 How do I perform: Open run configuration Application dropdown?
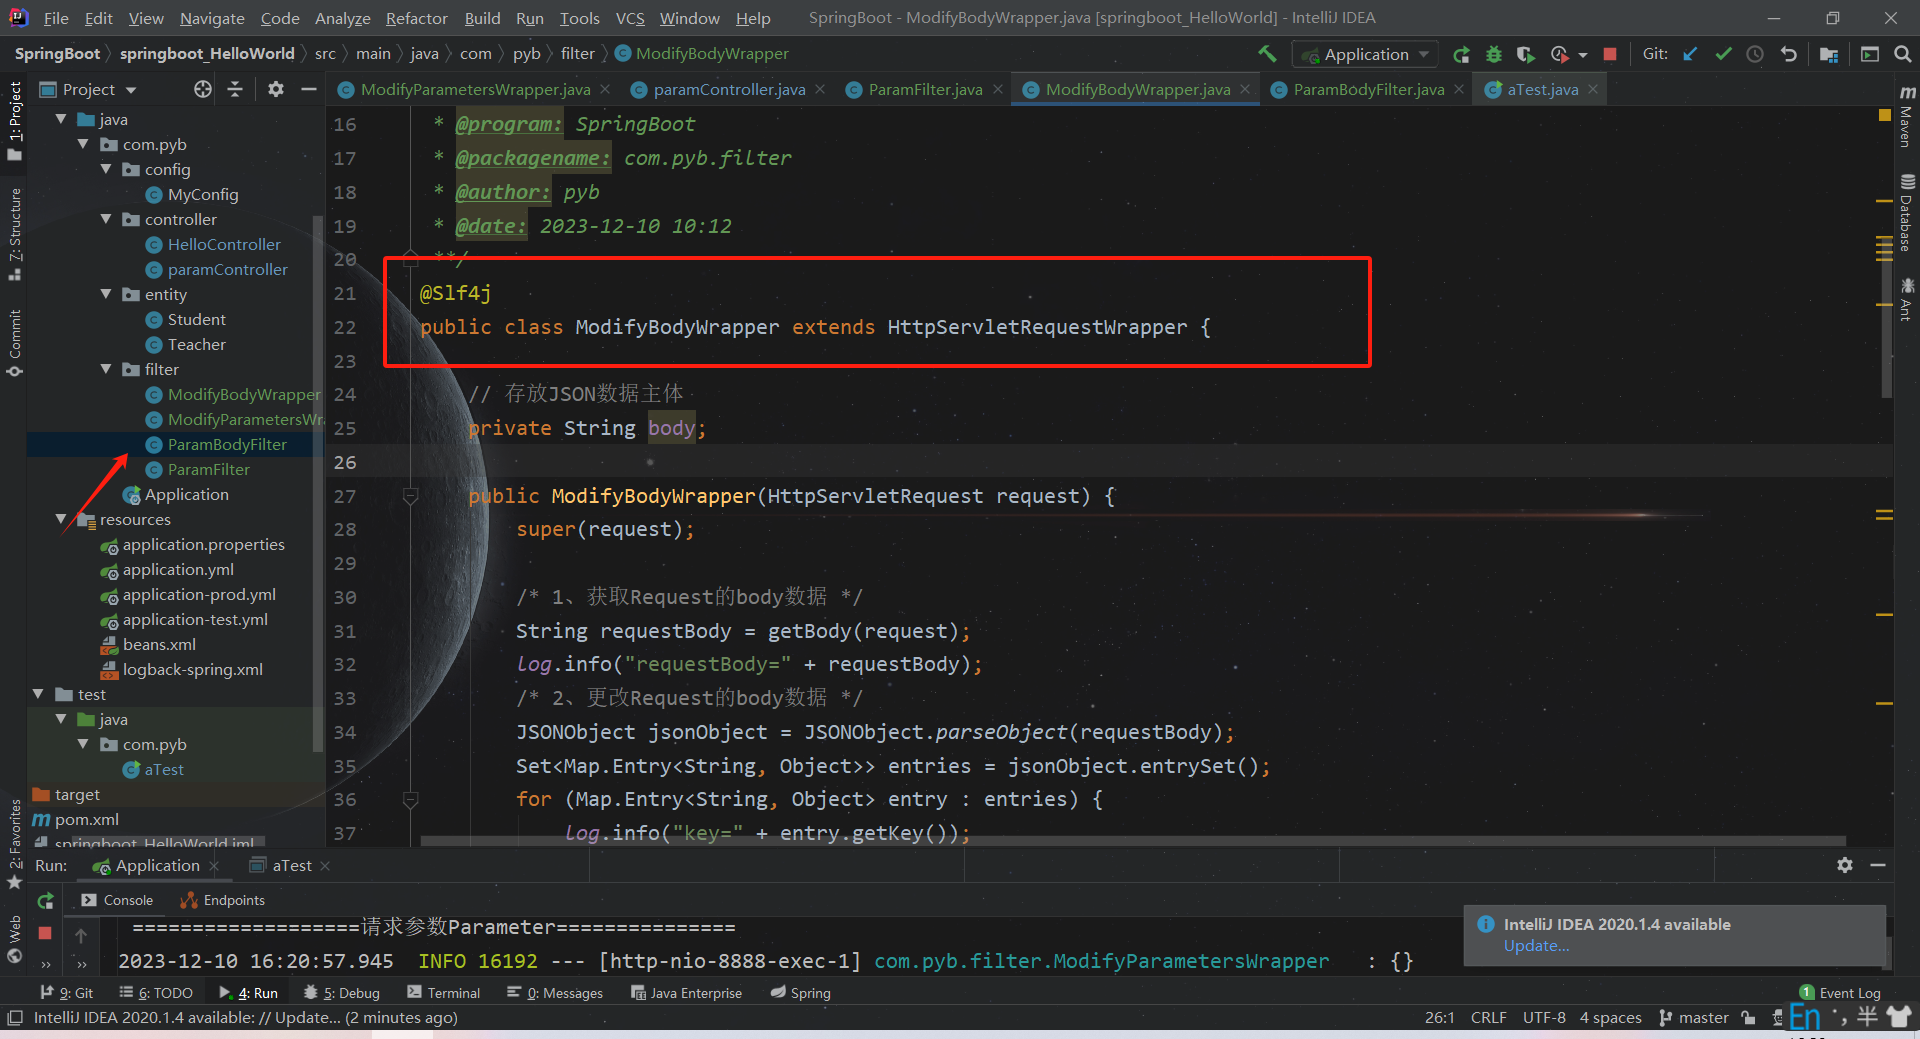[1365, 54]
